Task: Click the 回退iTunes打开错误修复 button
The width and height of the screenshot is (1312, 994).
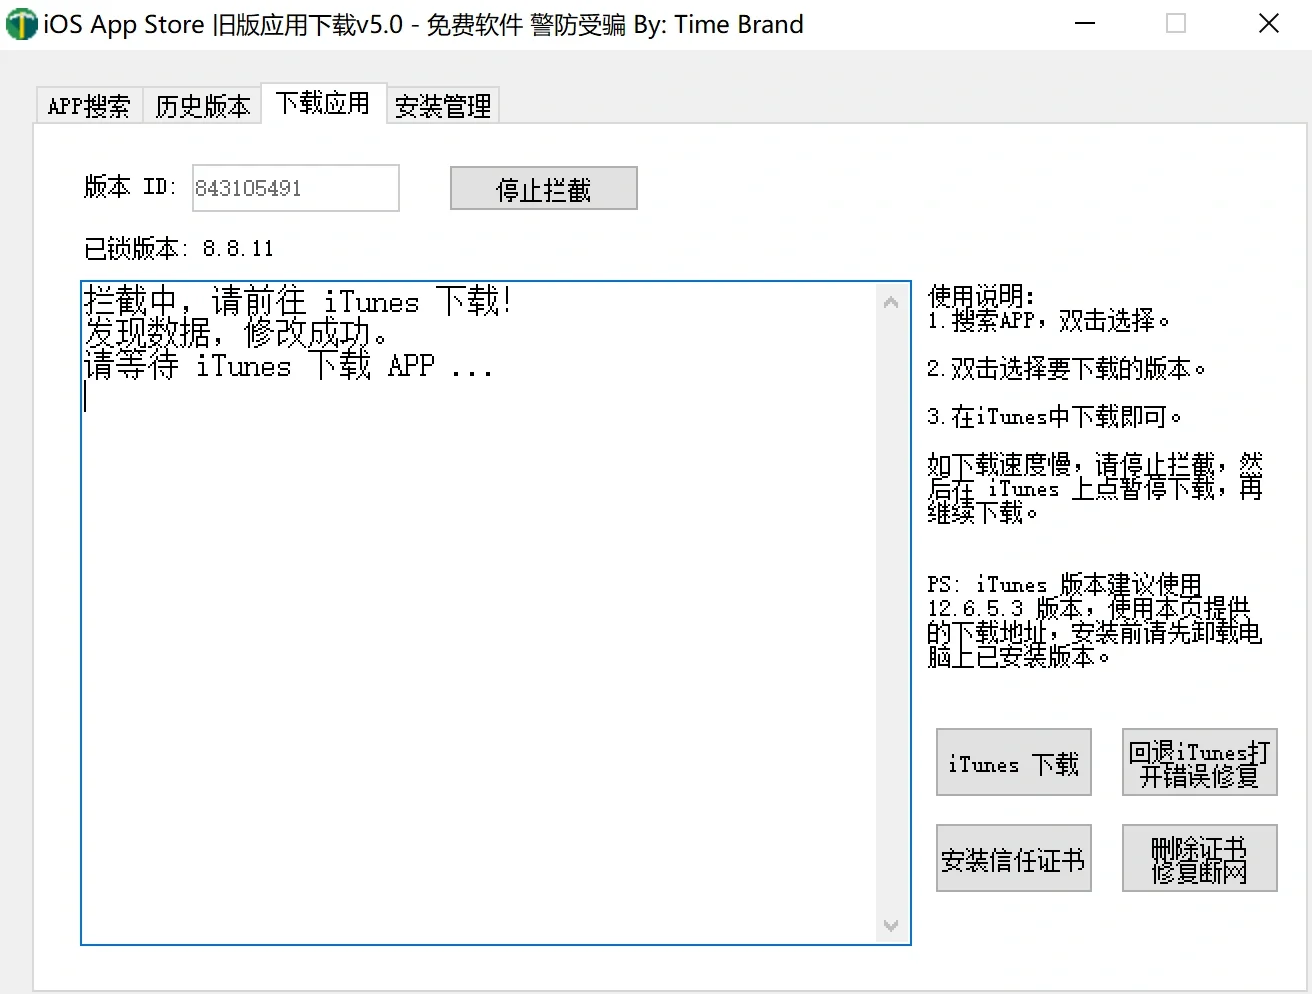Action: coord(1199,762)
